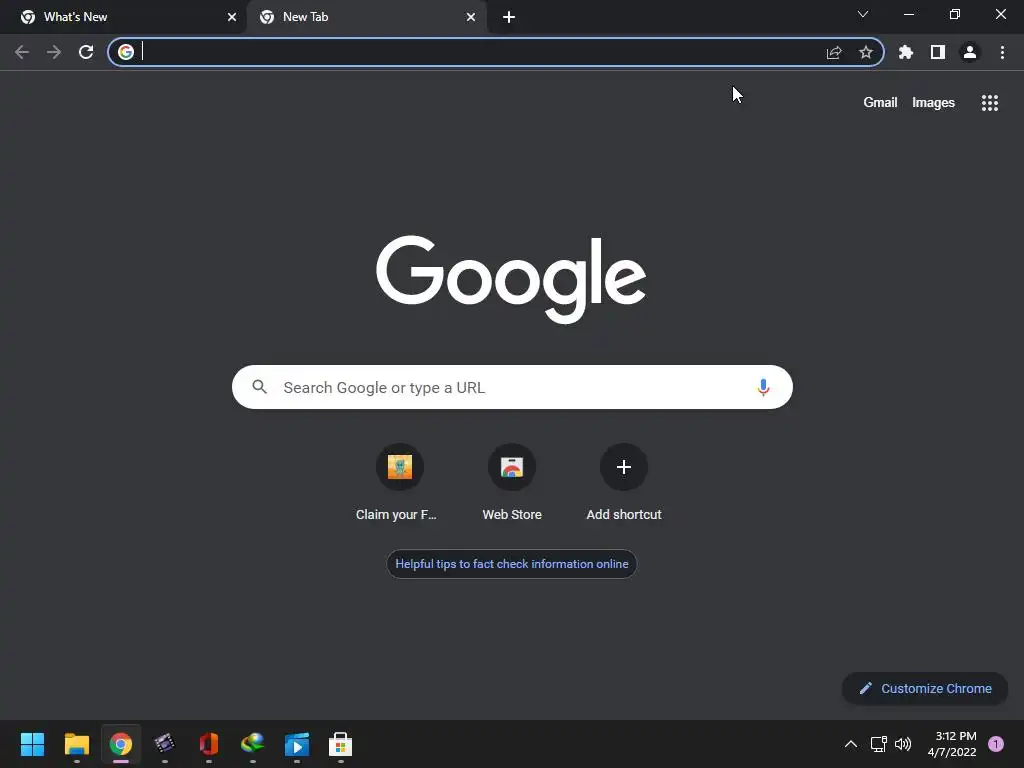Viewport: 1024px width, 768px height.
Task: Bookmark this tab with star icon
Action: tap(866, 52)
